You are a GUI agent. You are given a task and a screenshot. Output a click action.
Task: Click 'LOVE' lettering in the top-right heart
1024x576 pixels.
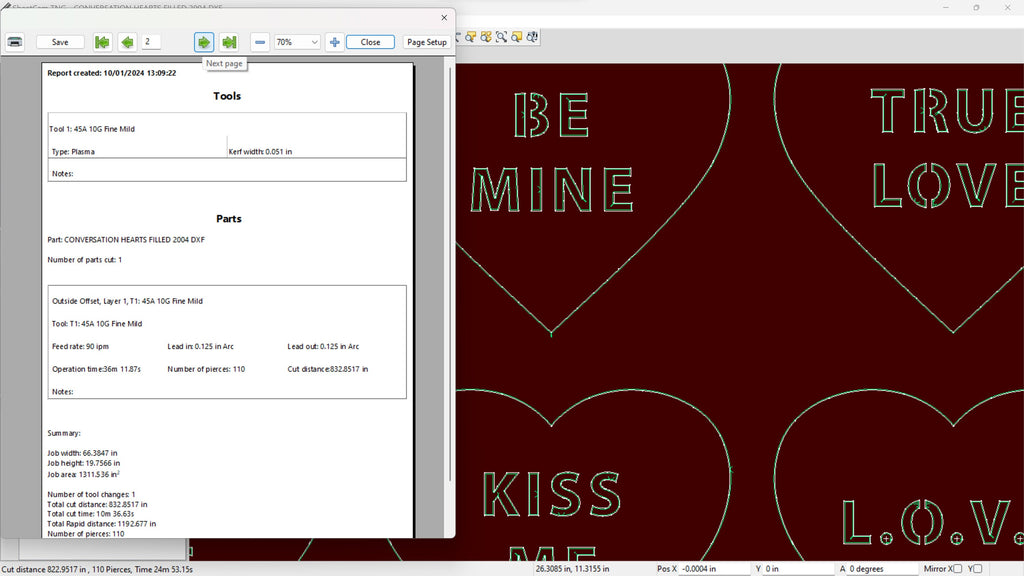(x=948, y=184)
